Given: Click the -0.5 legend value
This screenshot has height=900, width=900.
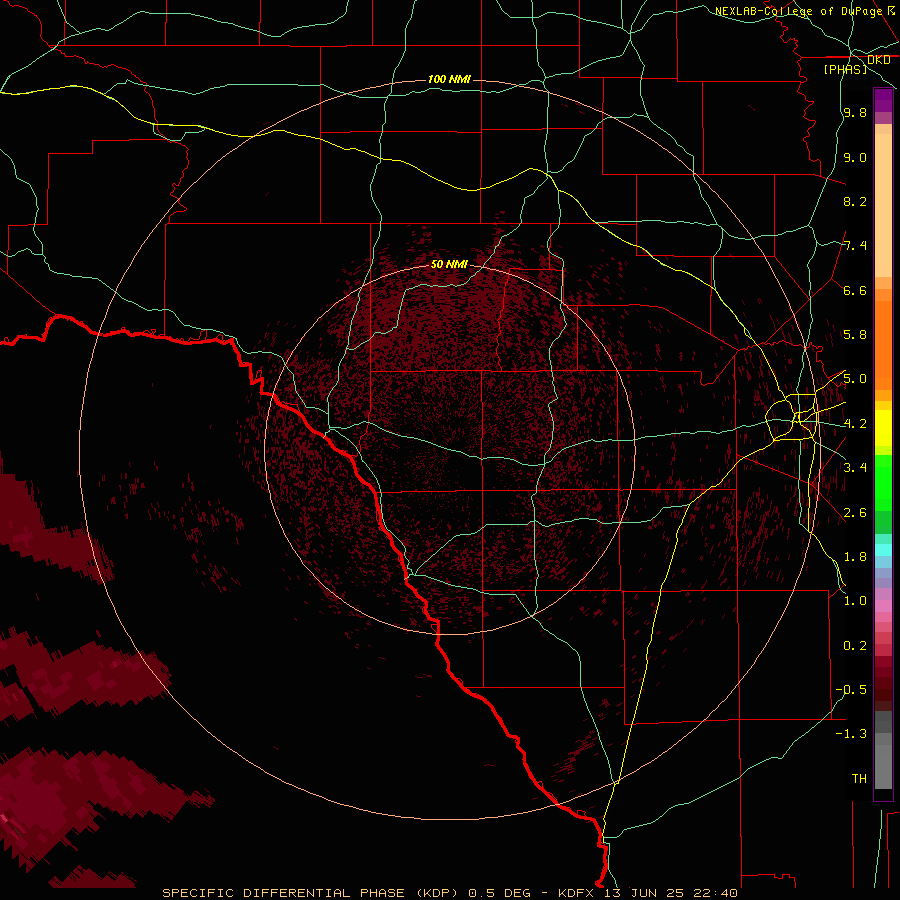Looking at the screenshot, I should tap(851, 690).
